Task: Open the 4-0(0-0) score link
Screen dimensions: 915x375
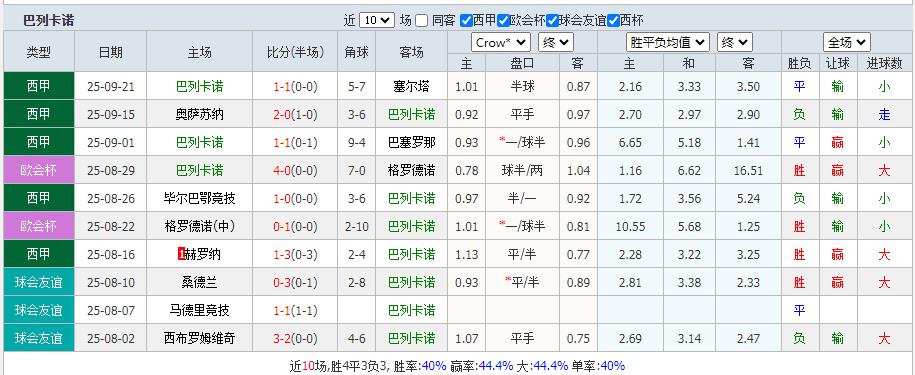Action: (295, 171)
